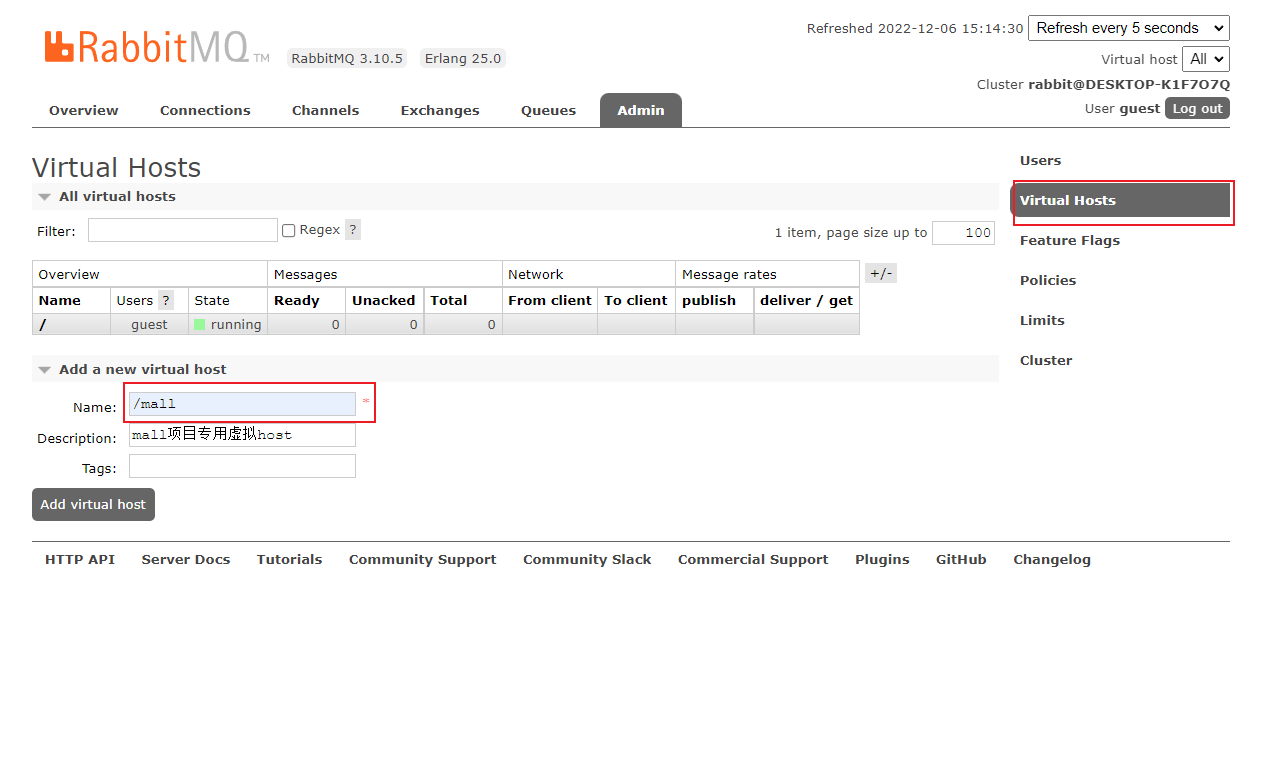The height and width of the screenshot is (781, 1262).
Task: Open the Server Docs link
Action: pos(186,560)
